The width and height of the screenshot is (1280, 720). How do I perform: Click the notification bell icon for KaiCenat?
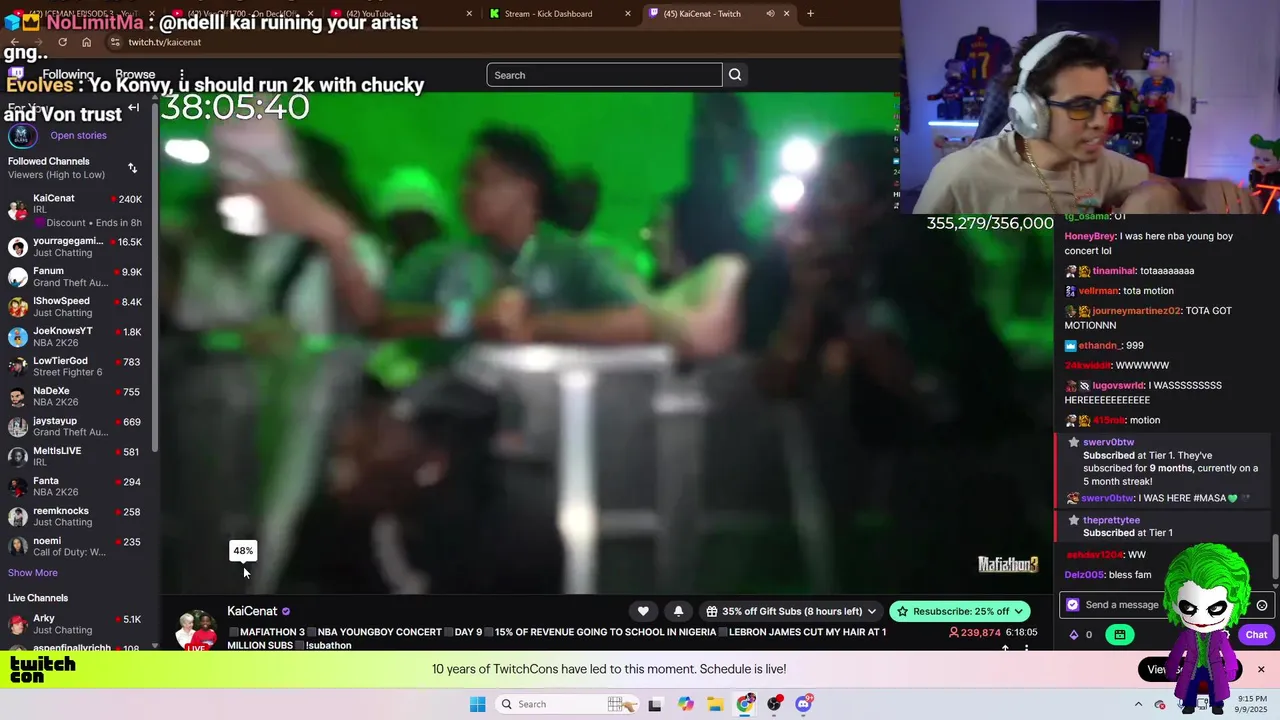tap(678, 611)
